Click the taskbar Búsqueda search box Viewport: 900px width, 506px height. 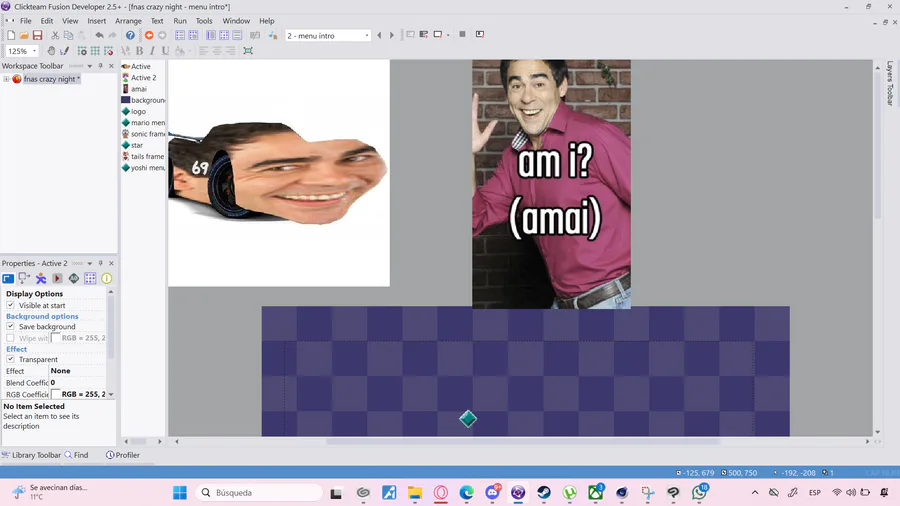(x=259, y=493)
